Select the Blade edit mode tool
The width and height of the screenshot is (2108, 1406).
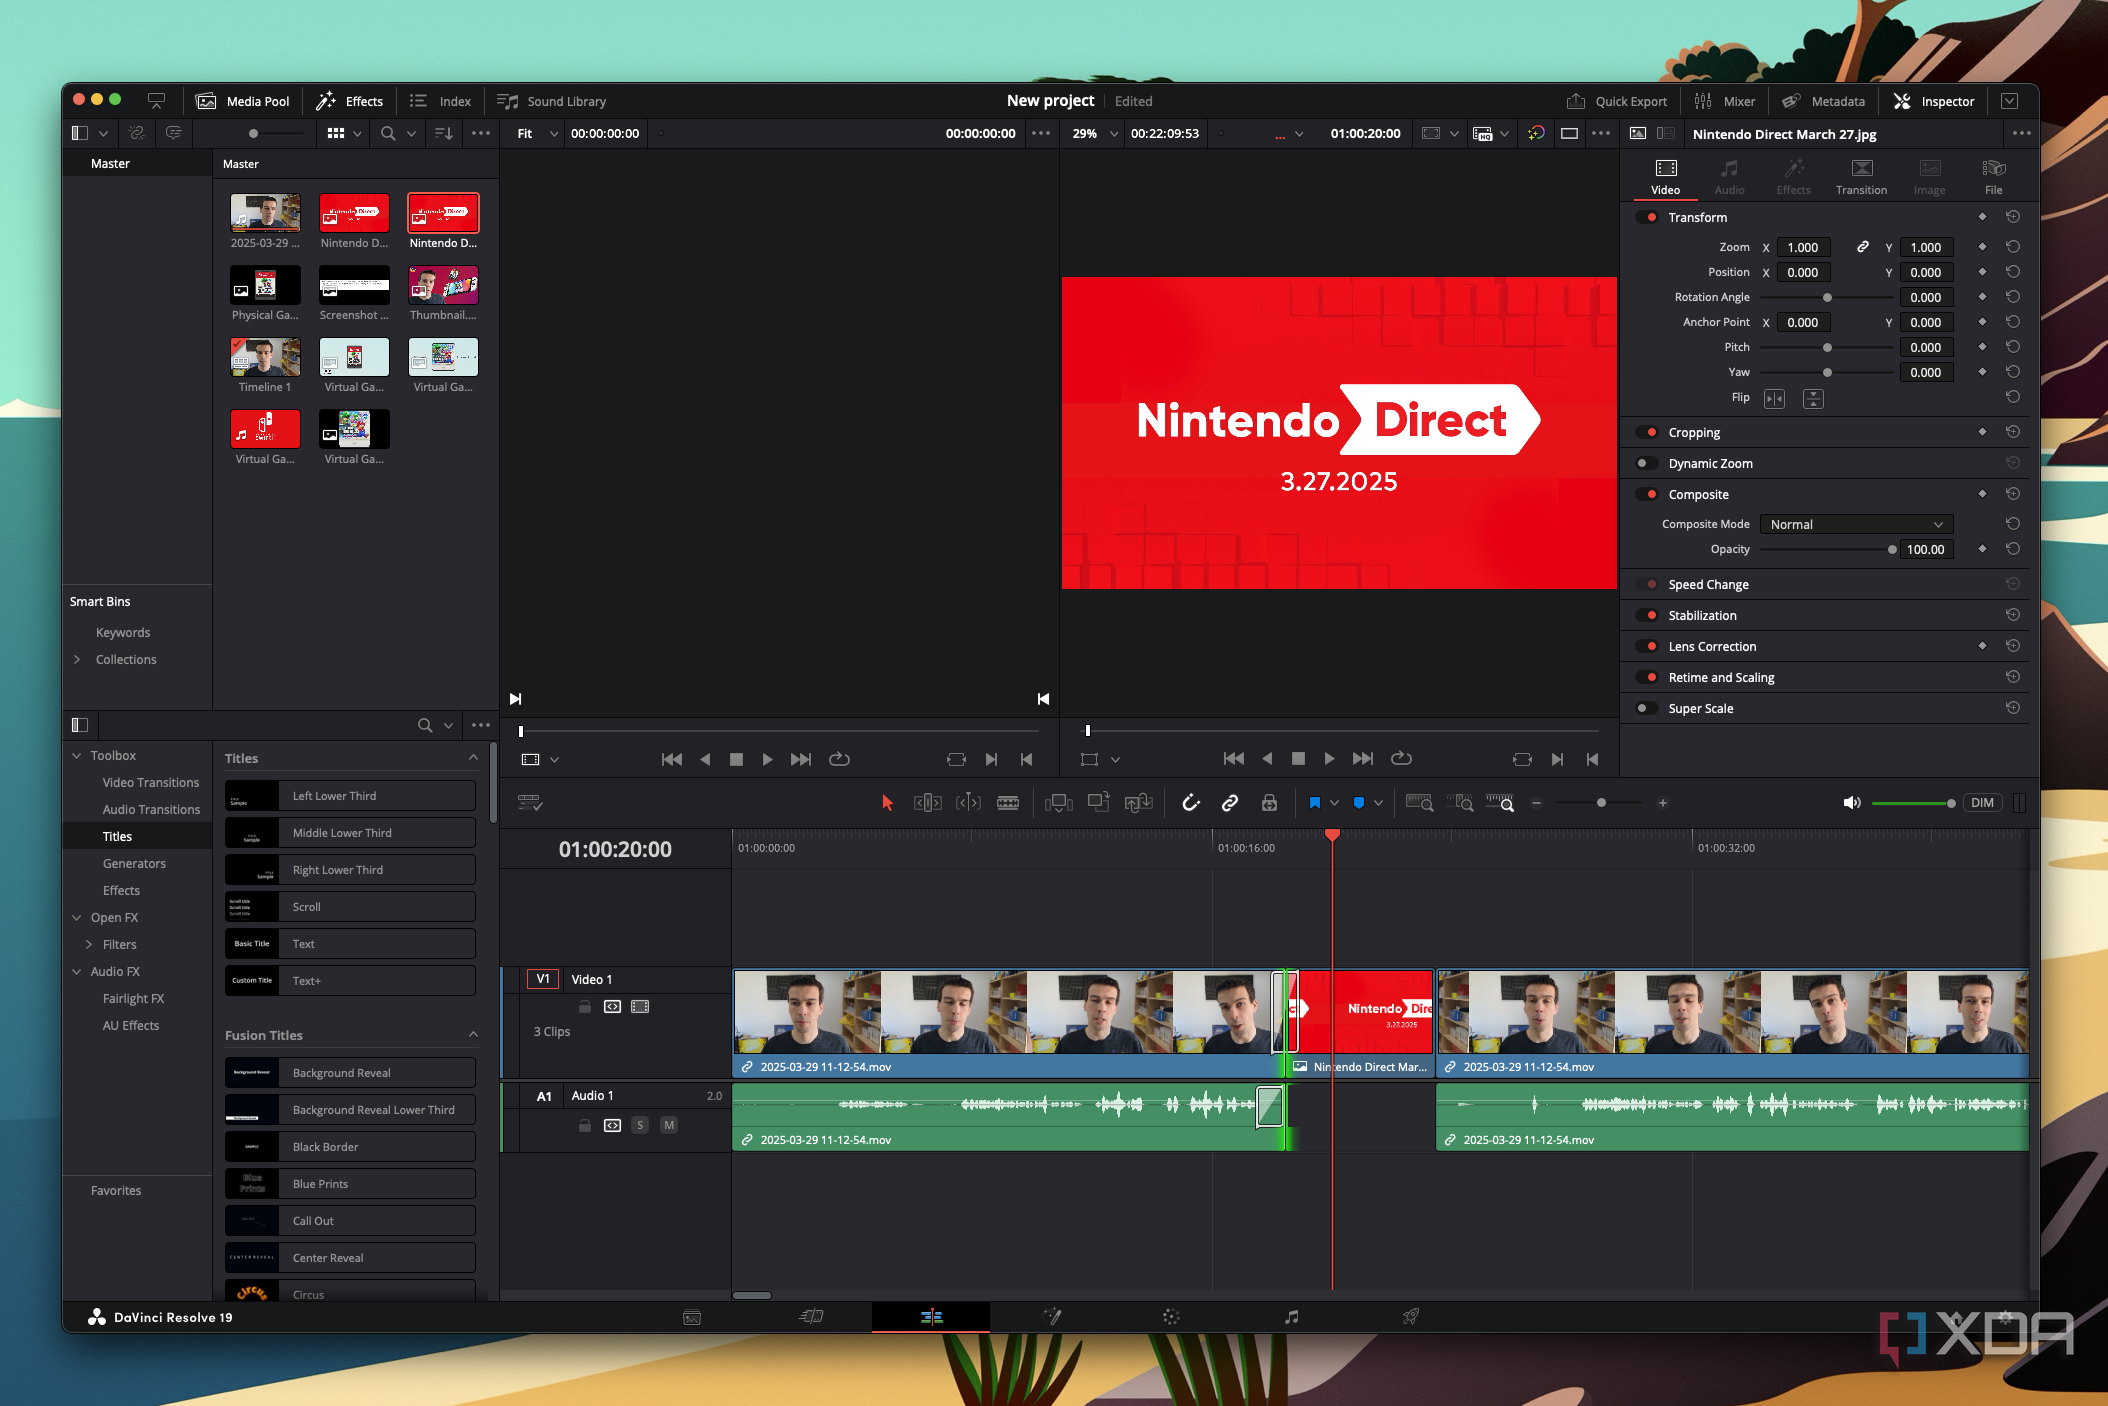1007,803
